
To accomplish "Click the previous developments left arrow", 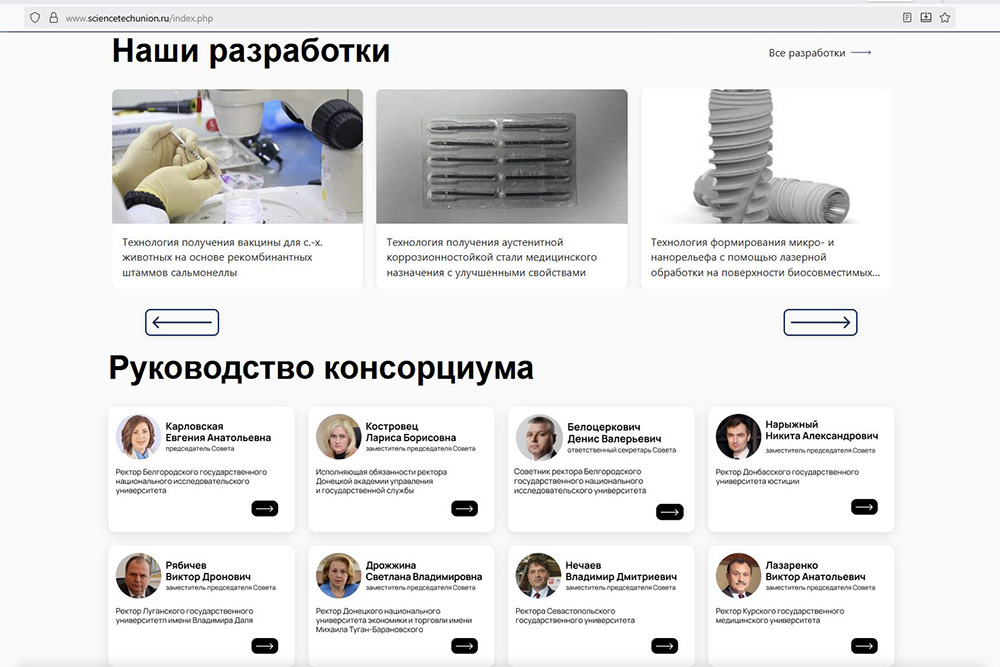I will point(182,322).
